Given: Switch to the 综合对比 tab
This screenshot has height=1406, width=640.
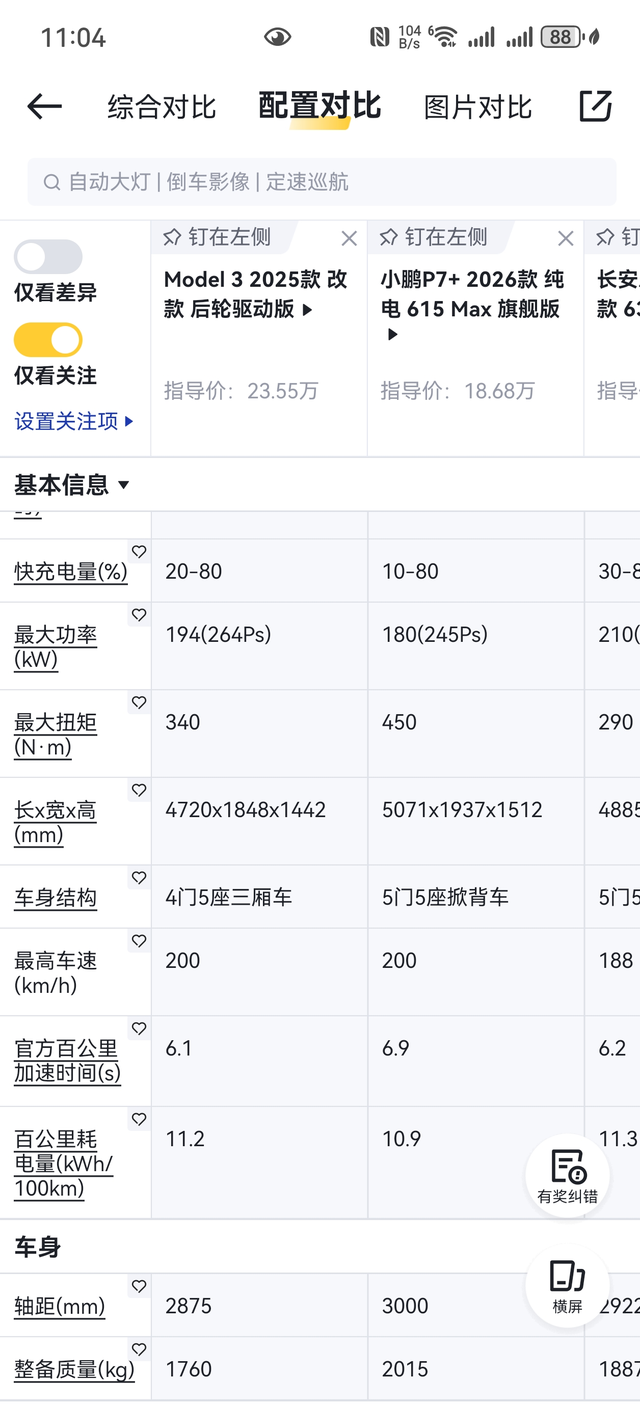Looking at the screenshot, I should click(162, 107).
